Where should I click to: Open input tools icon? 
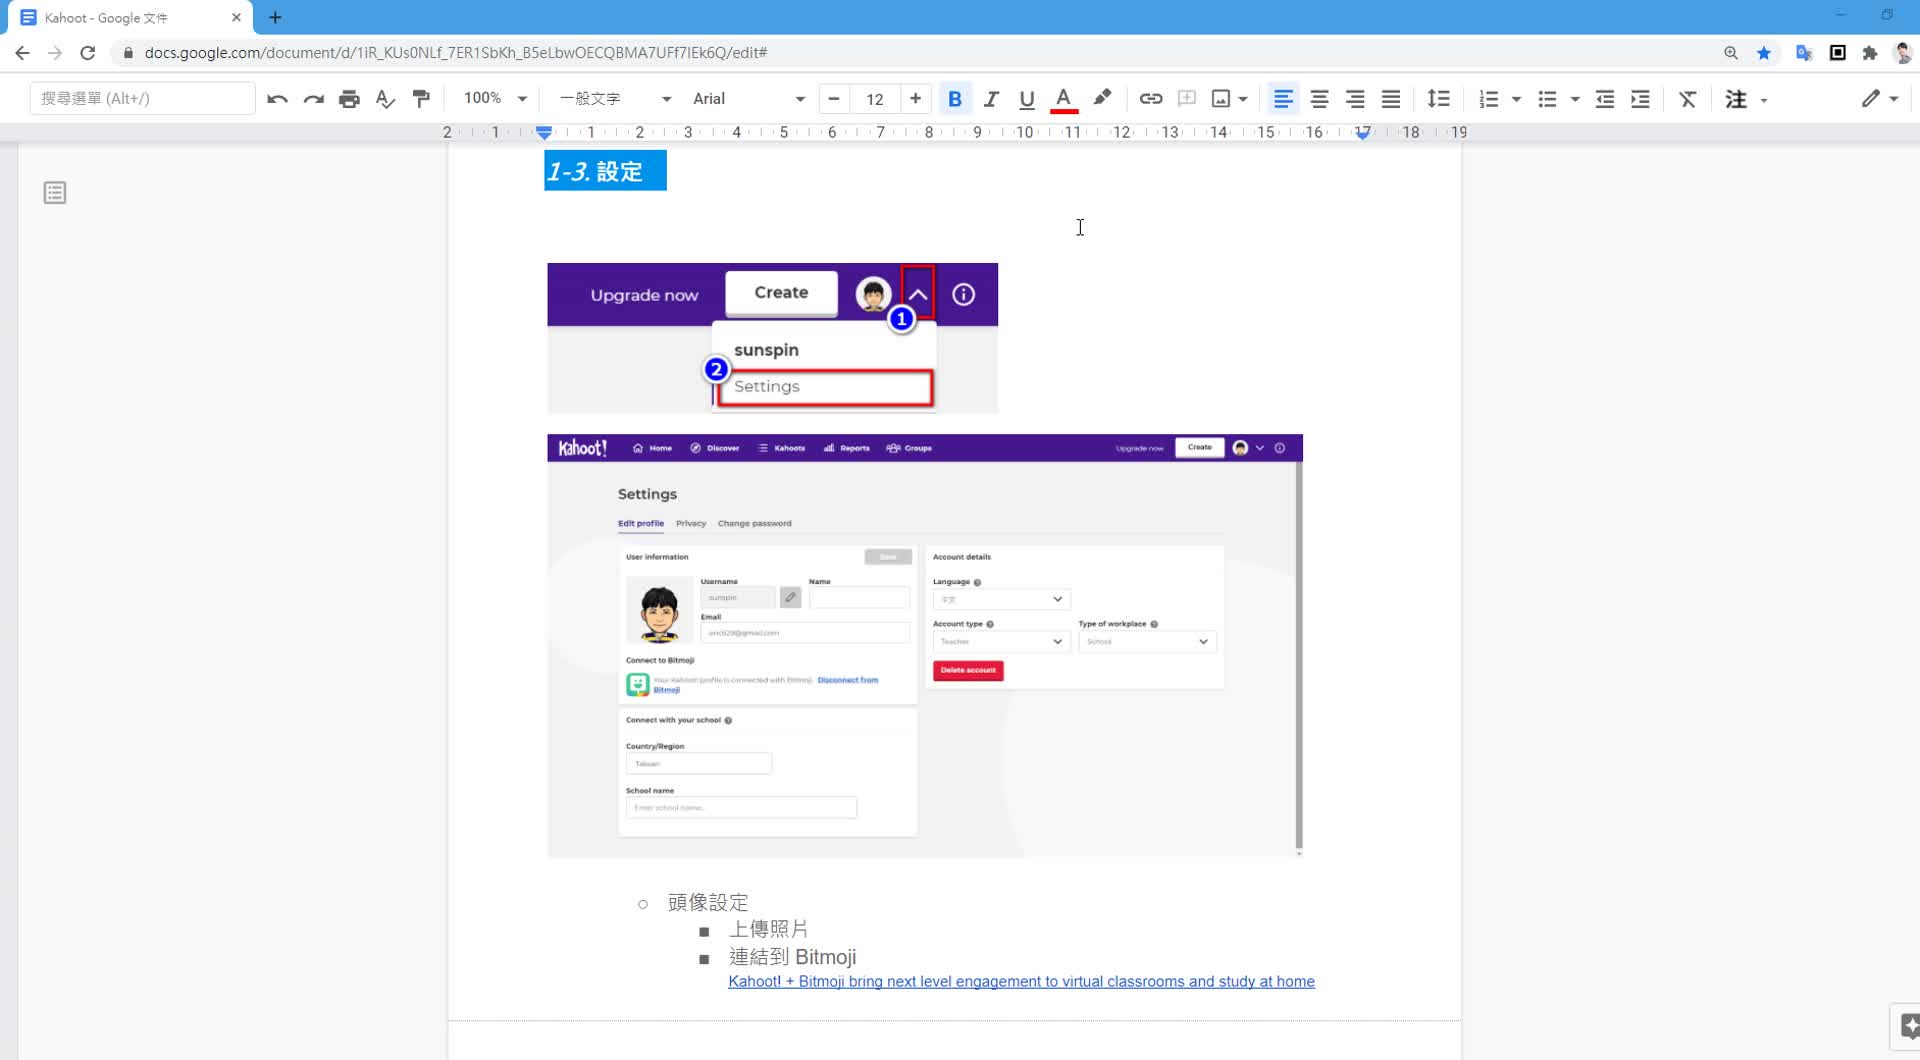pos(1737,98)
